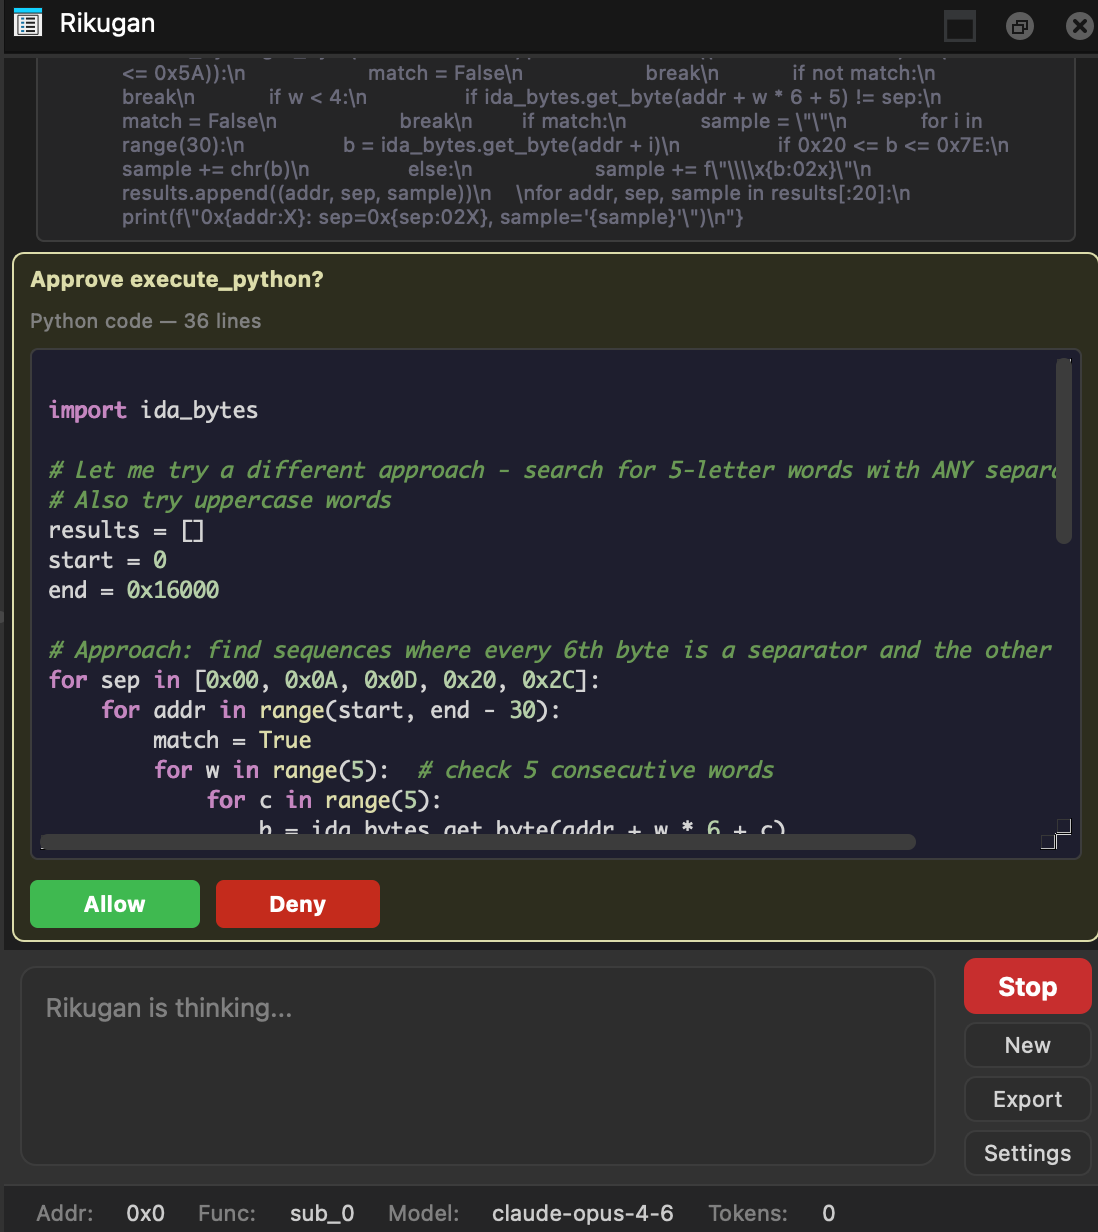The height and width of the screenshot is (1232, 1098).
Task: Export the current session
Action: pyautogui.click(x=1027, y=1098)
